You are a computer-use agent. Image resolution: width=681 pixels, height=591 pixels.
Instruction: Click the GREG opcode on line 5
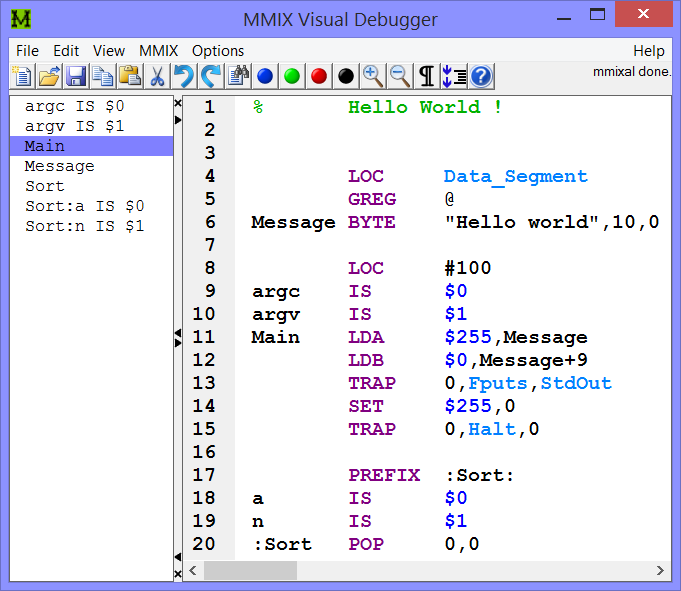tap(372, 199)
